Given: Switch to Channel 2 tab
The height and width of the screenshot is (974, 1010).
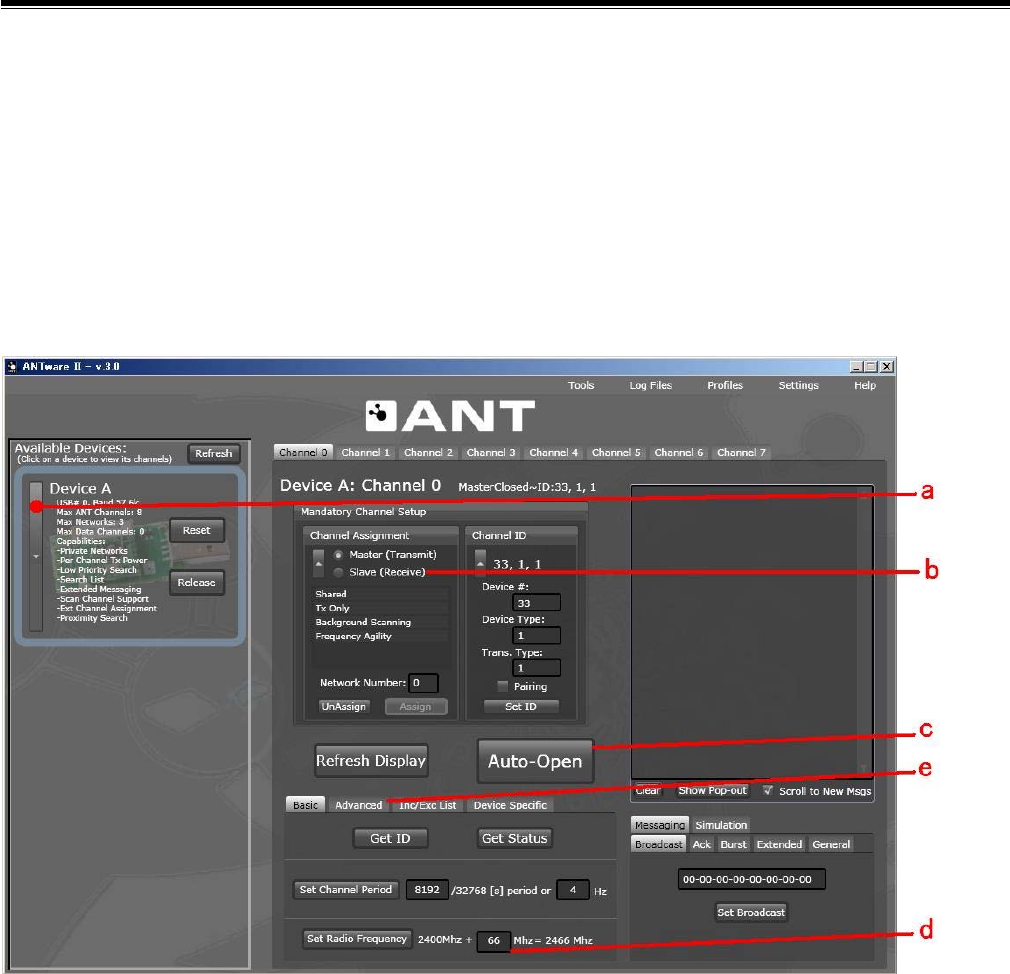Looking at the screenshot, I should click(x=428, y=452).
